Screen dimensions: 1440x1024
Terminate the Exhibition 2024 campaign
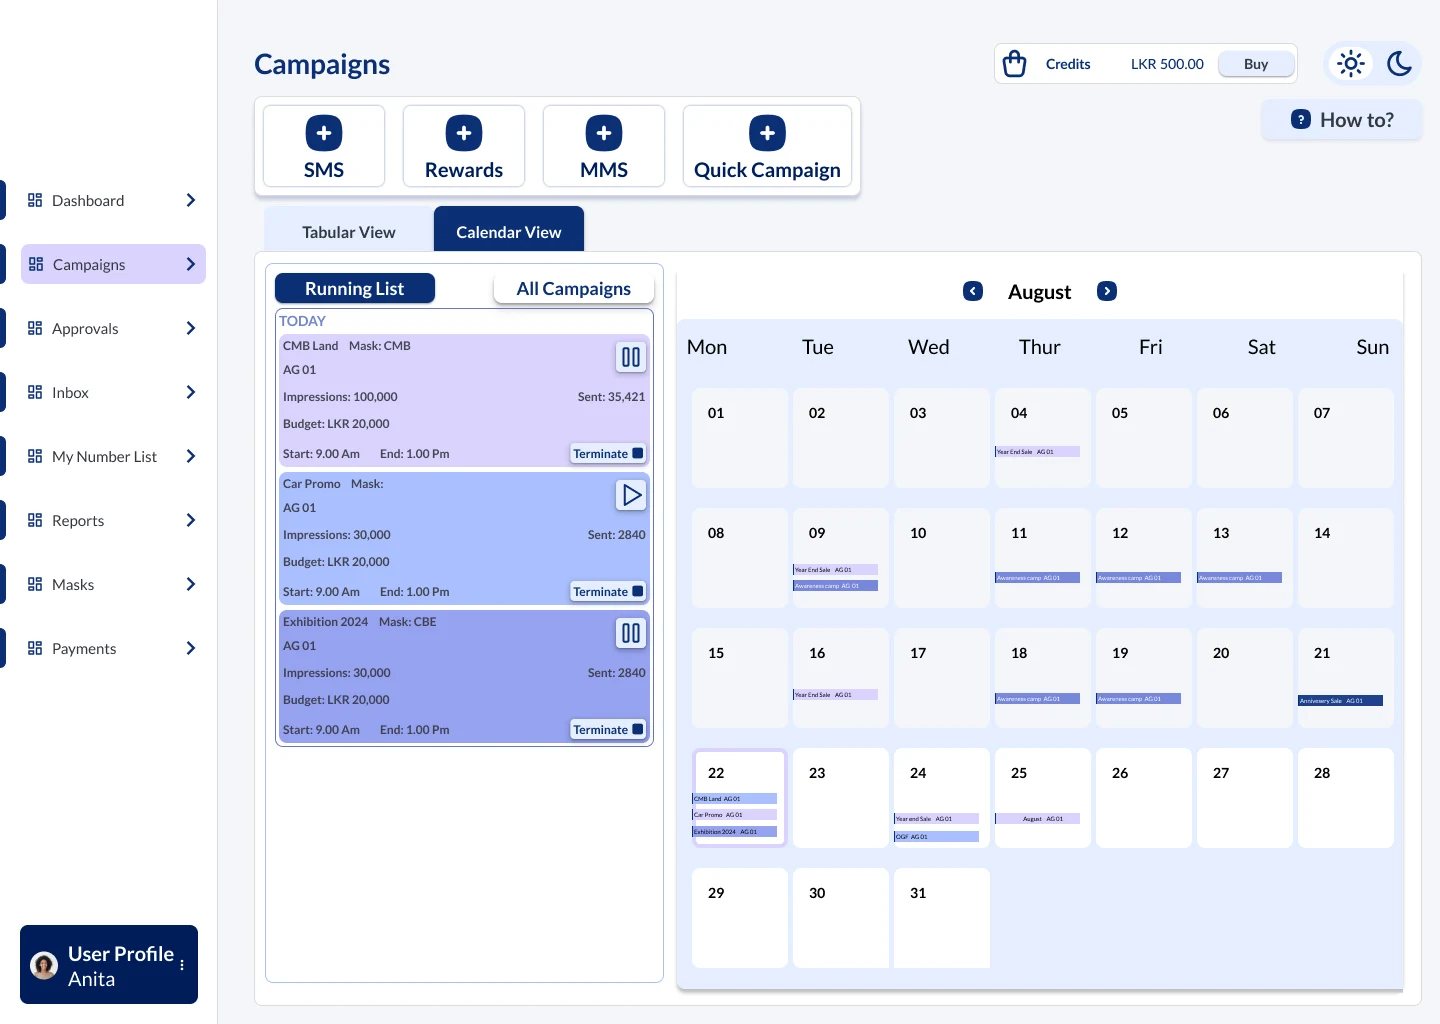click(608, 729)
